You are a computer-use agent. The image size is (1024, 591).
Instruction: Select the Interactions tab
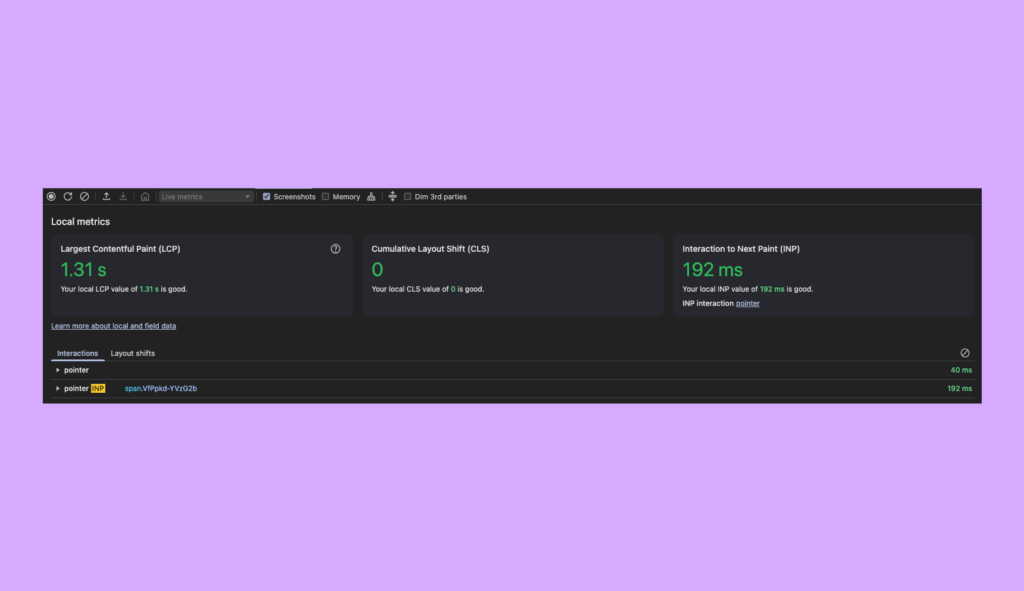pos(77,353)
